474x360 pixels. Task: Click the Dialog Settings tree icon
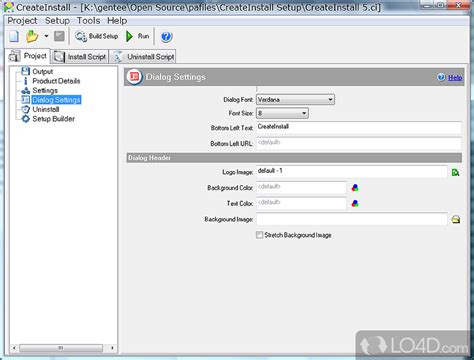pyautogui.click(x=25, y=100)
